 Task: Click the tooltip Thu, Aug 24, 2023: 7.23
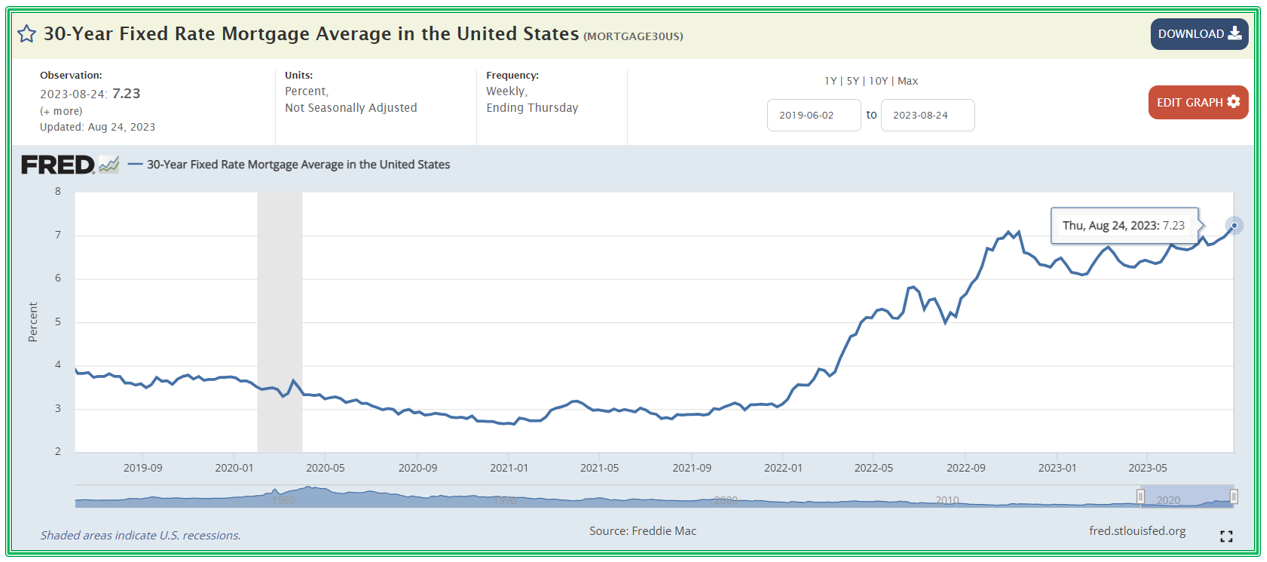(1124, 226)
